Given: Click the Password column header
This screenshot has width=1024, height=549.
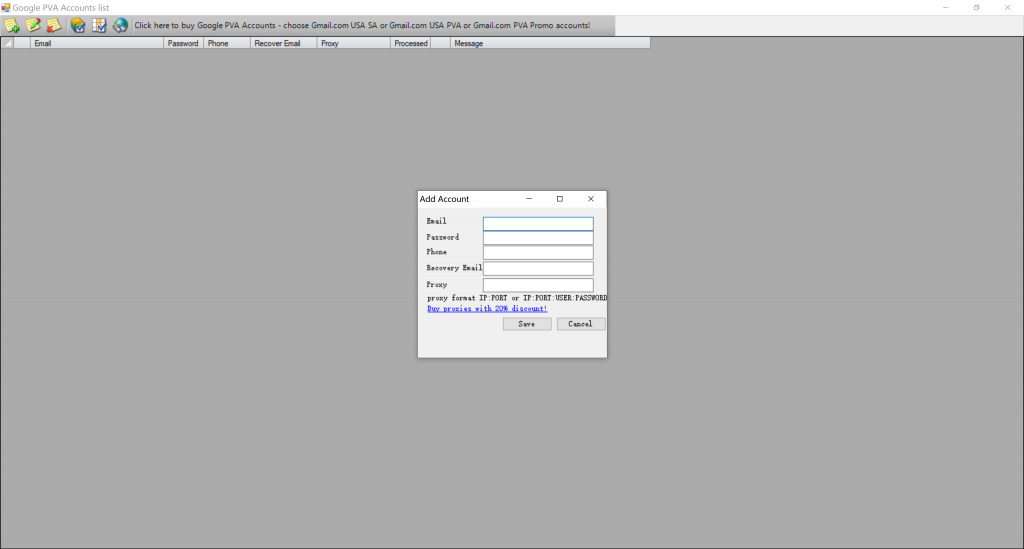Looking at the screenshot, I should (x=183, y=43).
